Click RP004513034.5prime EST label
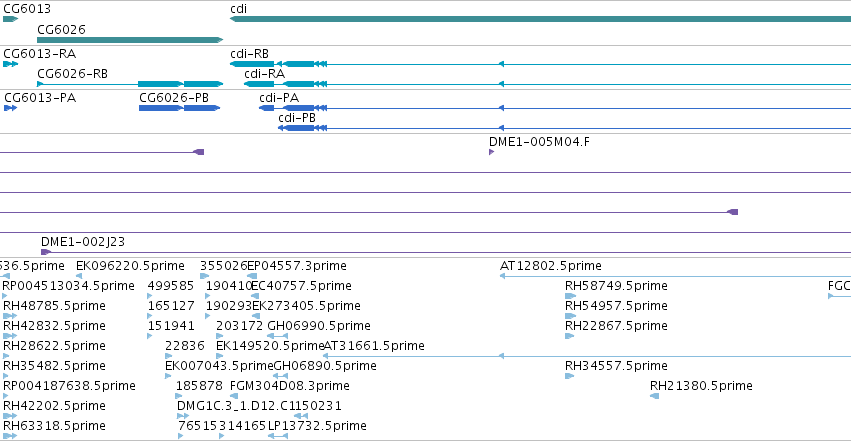851x441 pixels. 68,286
